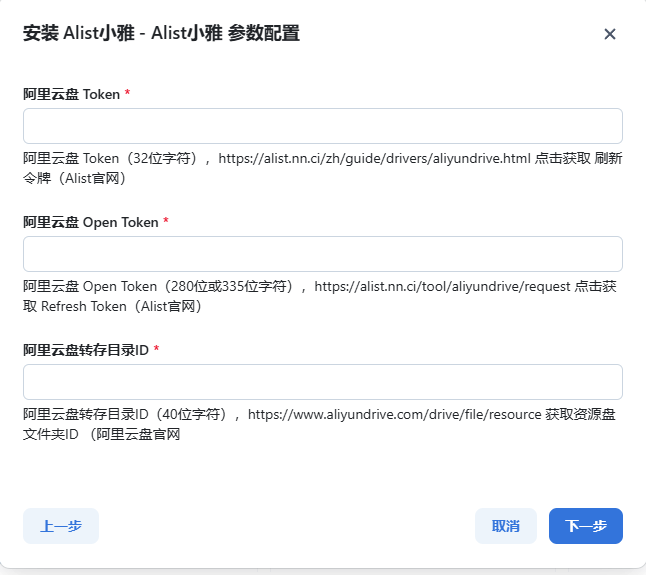646x575 pixels.
Task: Click the aliyundrive.html guide URL text
Action: coord(374,158)
